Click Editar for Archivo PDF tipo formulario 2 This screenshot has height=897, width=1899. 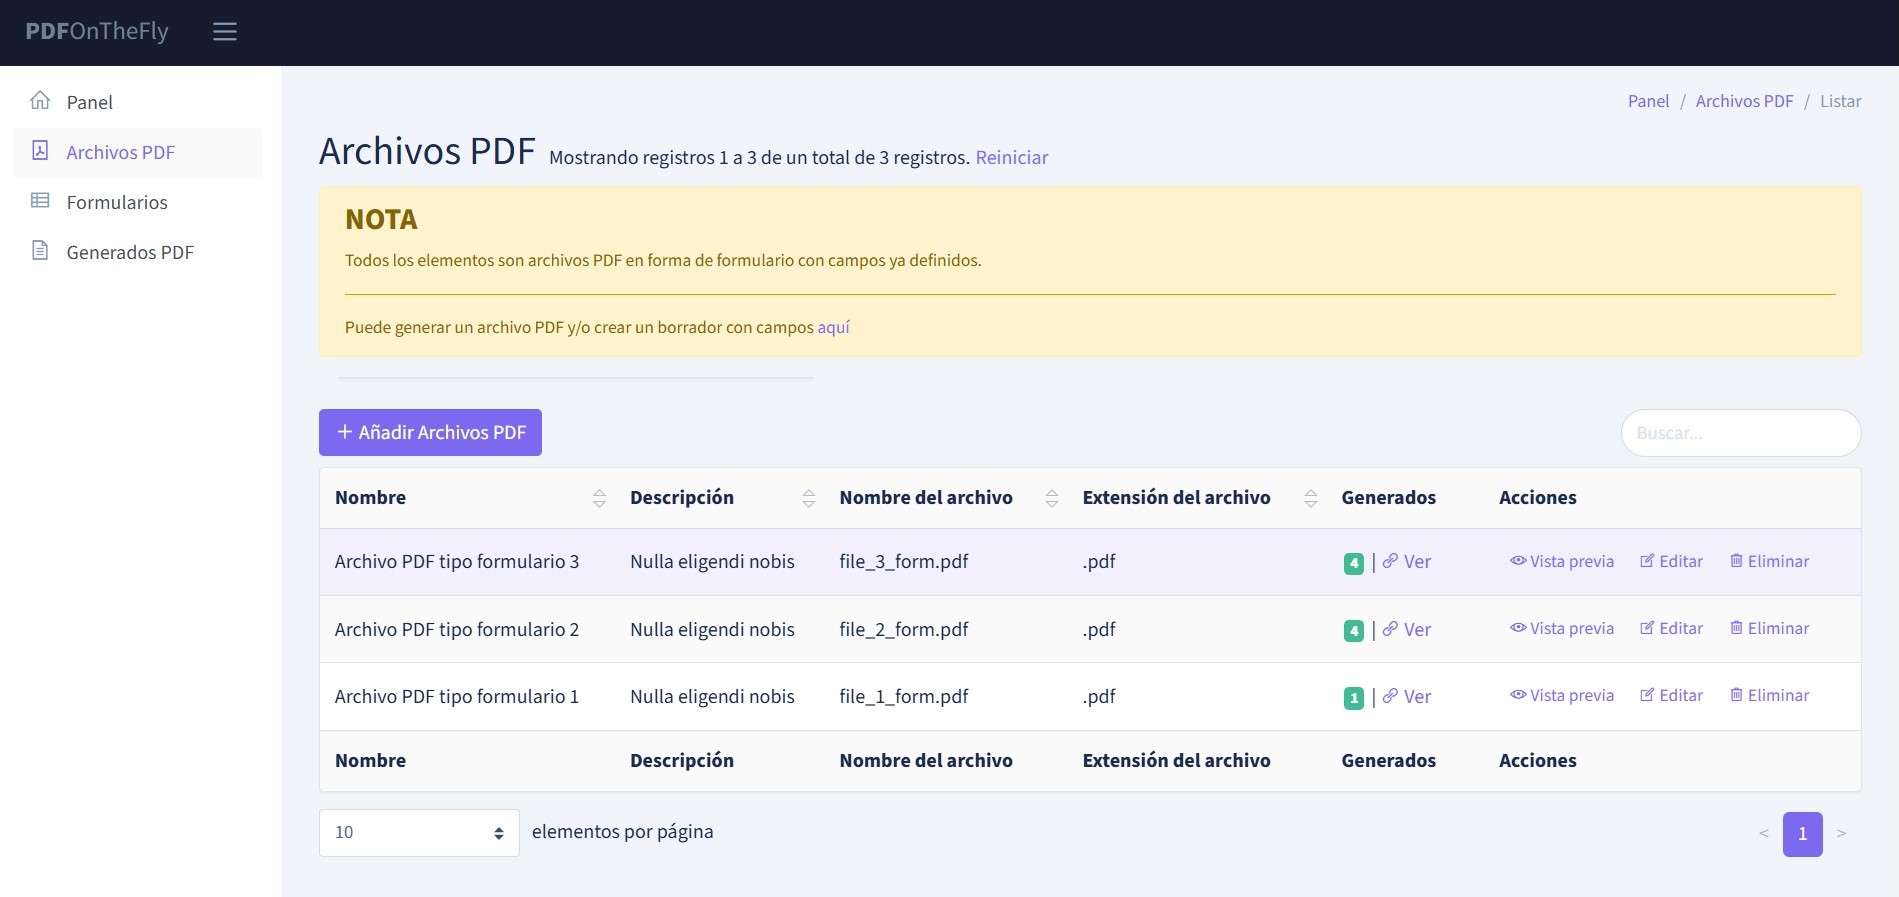click(1671, 628)
